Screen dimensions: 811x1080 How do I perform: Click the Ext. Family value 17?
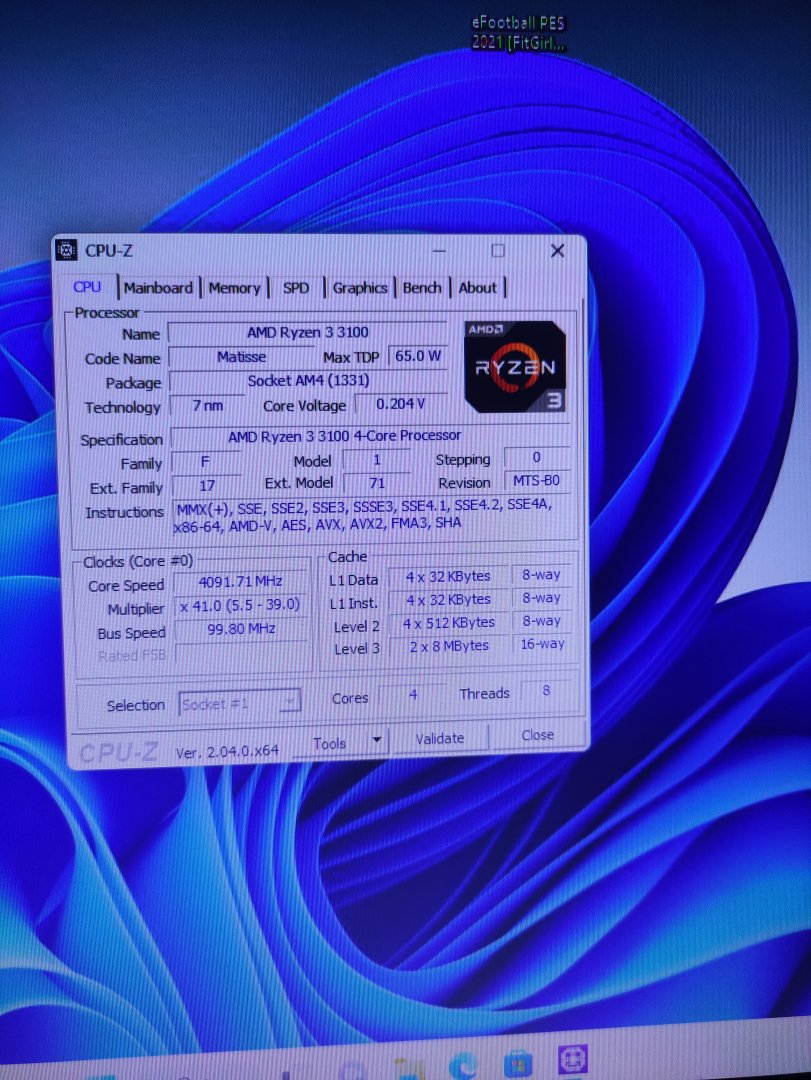click(207, 486)
